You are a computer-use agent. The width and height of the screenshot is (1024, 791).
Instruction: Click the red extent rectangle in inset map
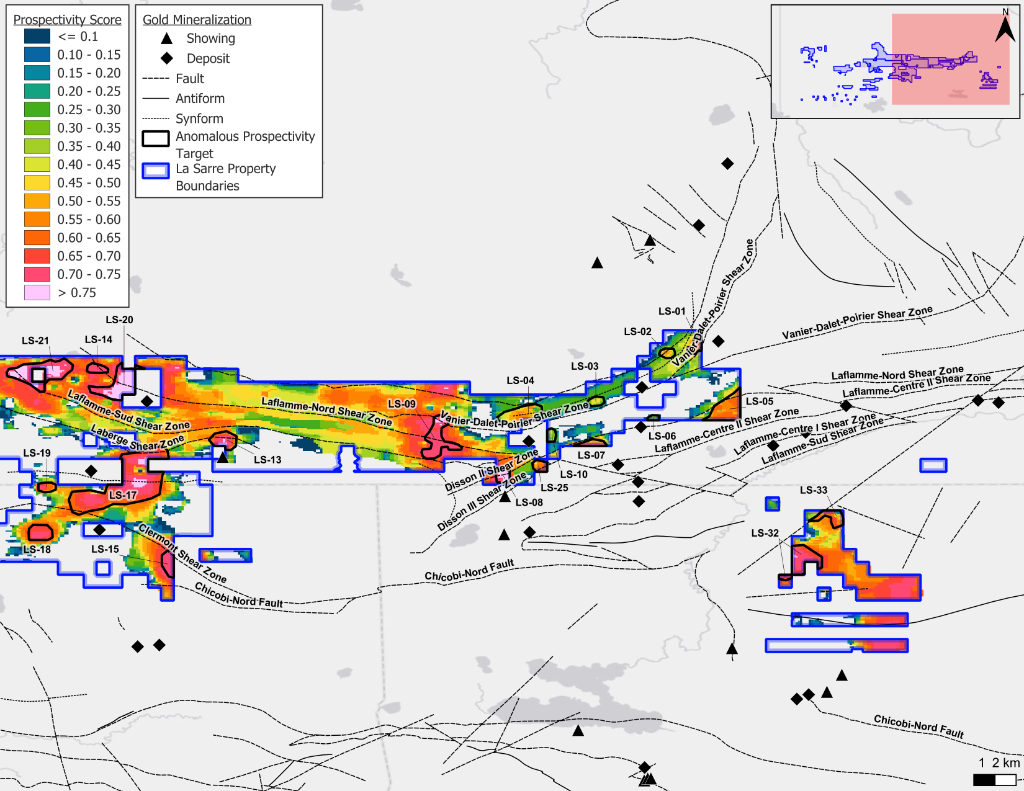[x=951, y=59]
